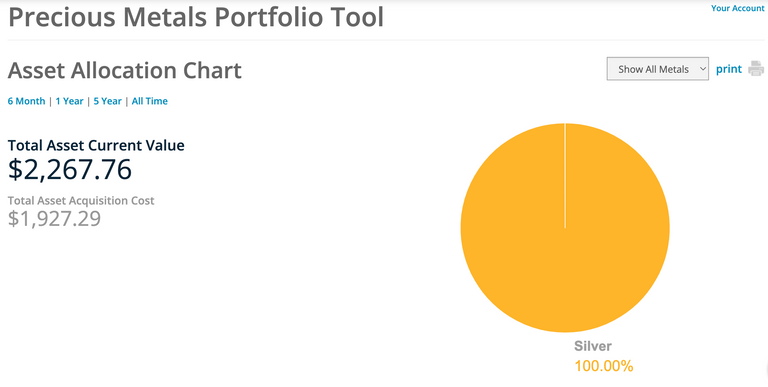Click the Total Asset Acquisition Cost label
The height and width of the screenshot is (387, 768).
tap(81, 200)
